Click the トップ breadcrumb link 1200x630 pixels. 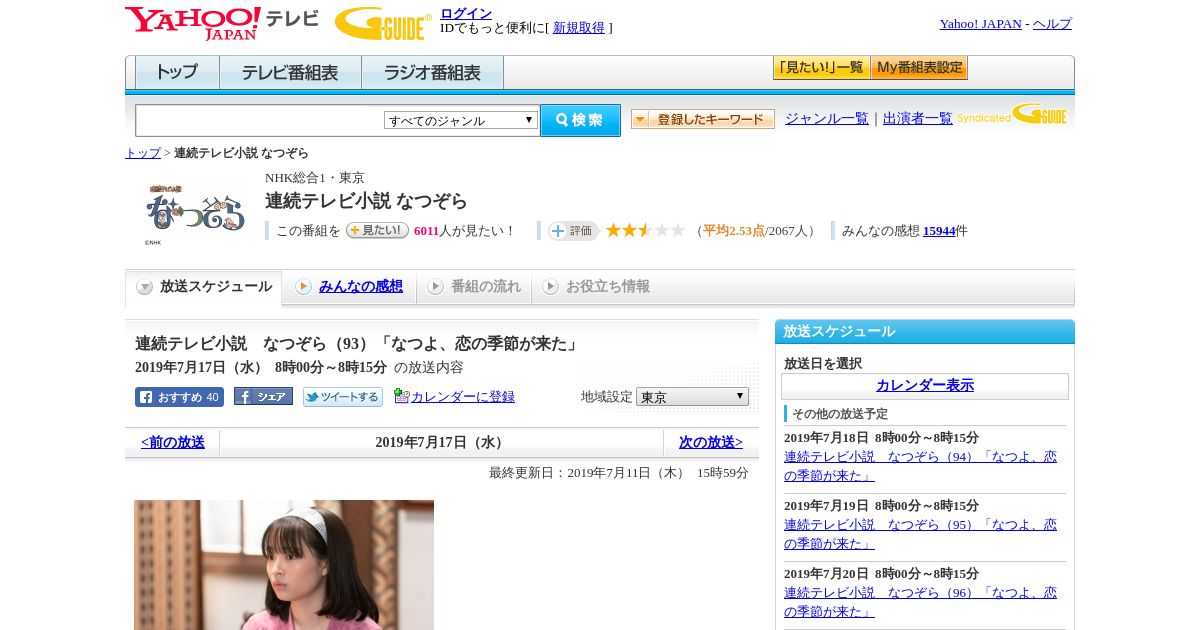tap(143, 153)
